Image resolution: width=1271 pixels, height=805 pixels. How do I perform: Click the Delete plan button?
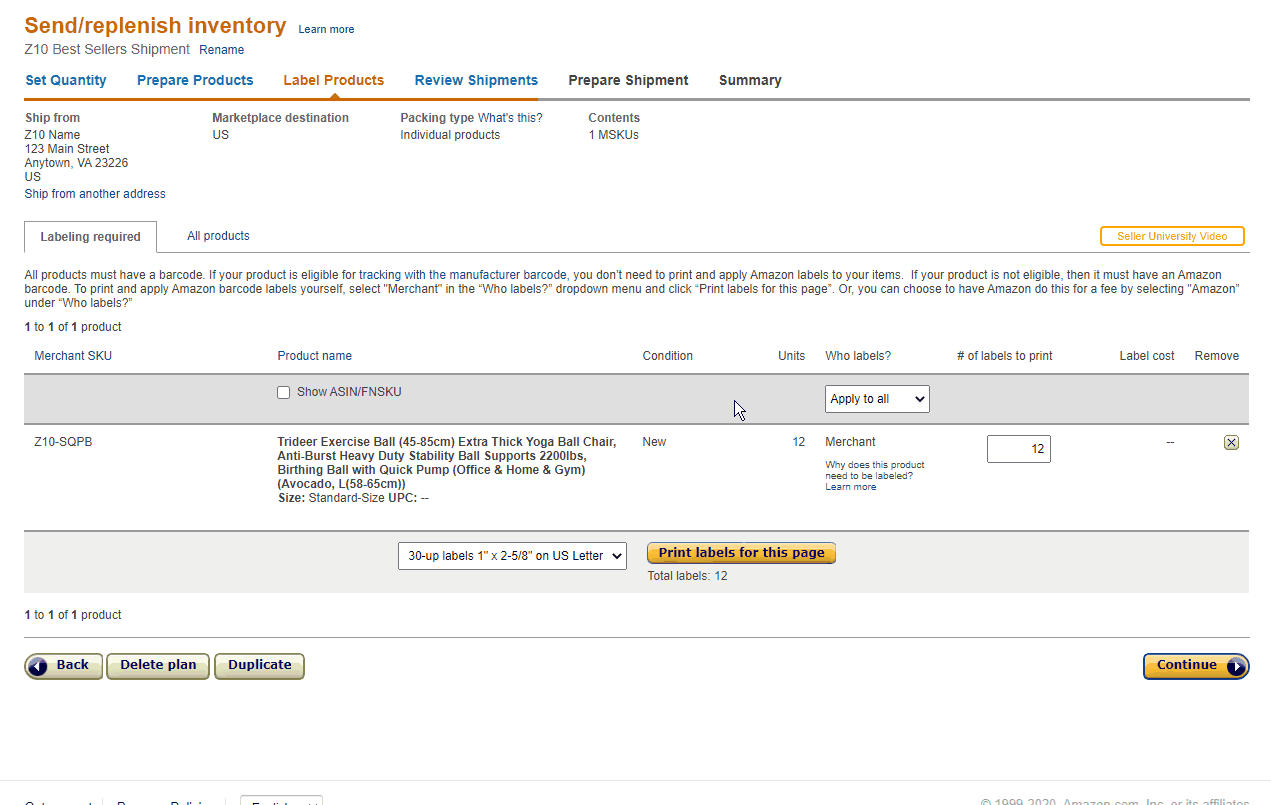point(157,666)
